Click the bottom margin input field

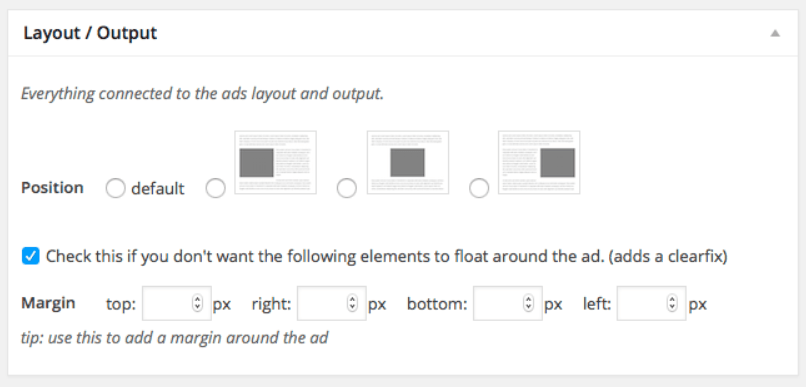tap(508, 303)
